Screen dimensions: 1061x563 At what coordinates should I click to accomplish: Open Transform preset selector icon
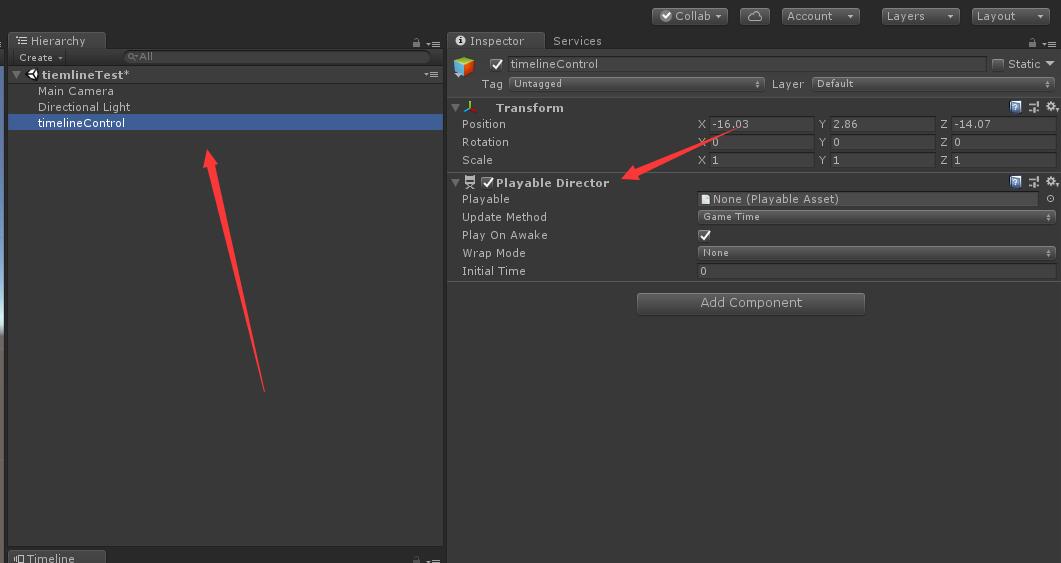point(1033,107)
